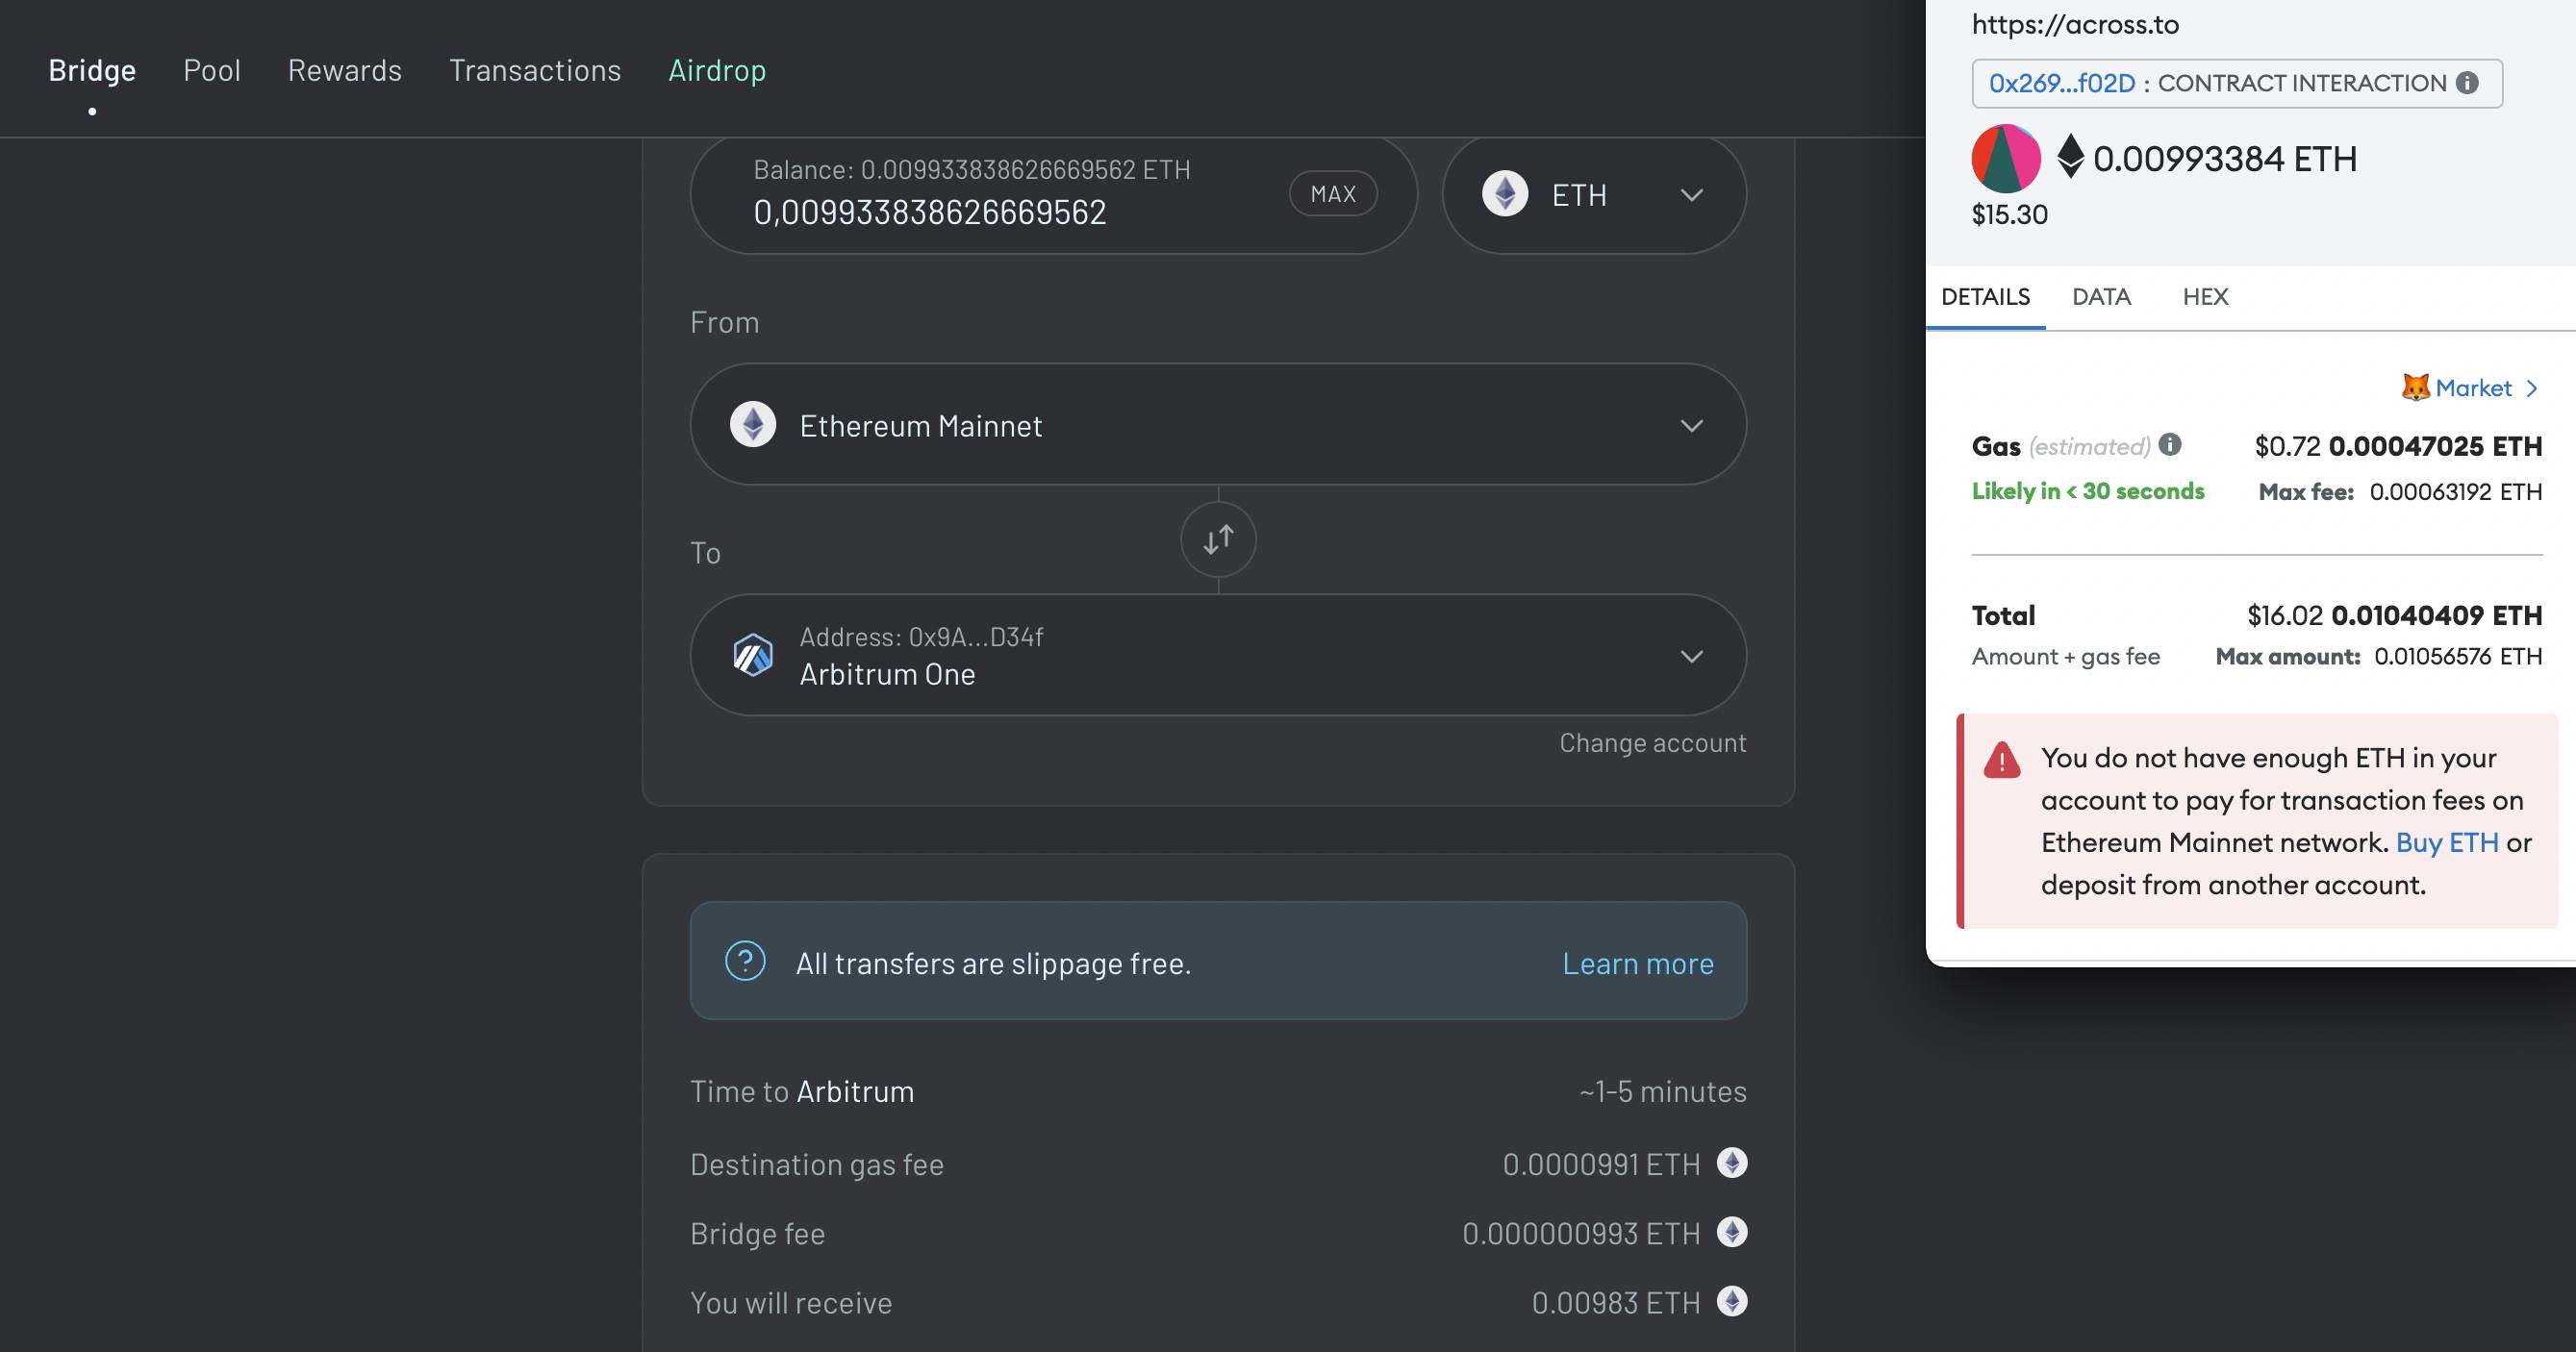Switch to the HEX tab in MetaMask
Image resolution: width=2576 pixels, height=1352 pixels.
tap(2205, 297)
